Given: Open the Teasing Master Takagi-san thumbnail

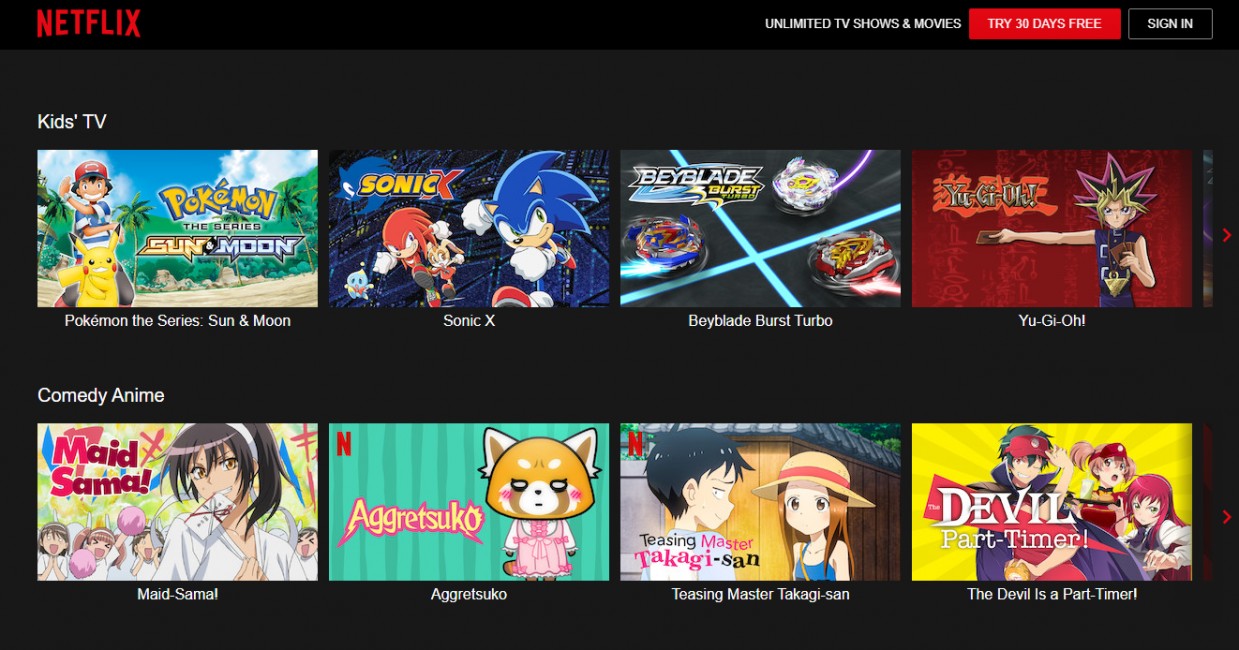Looking at the screenshot, I should pyautogui.click(x=760, y=502).
